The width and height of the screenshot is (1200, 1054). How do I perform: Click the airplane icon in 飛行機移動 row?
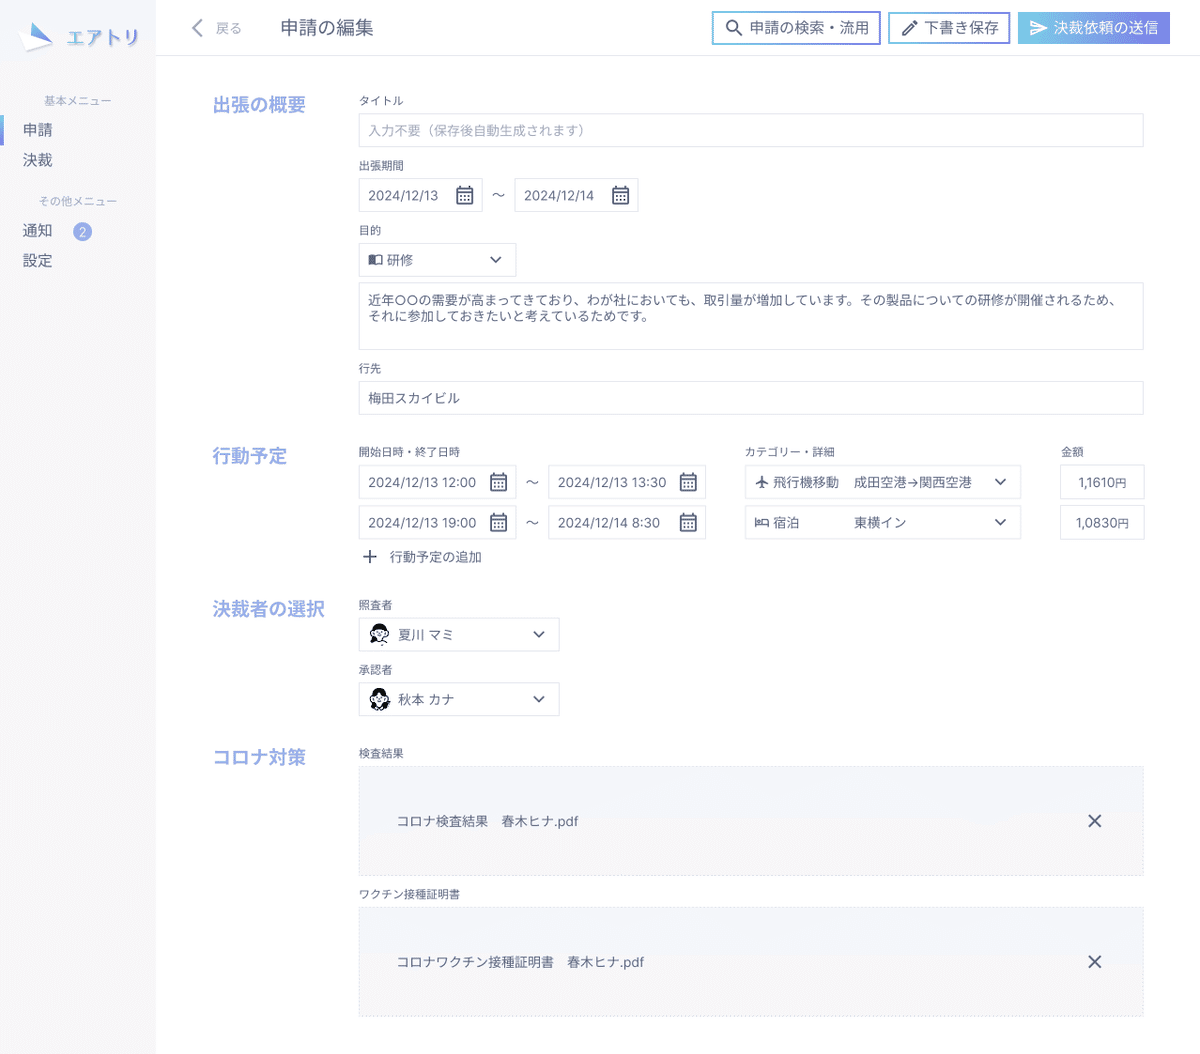(762, 482)
